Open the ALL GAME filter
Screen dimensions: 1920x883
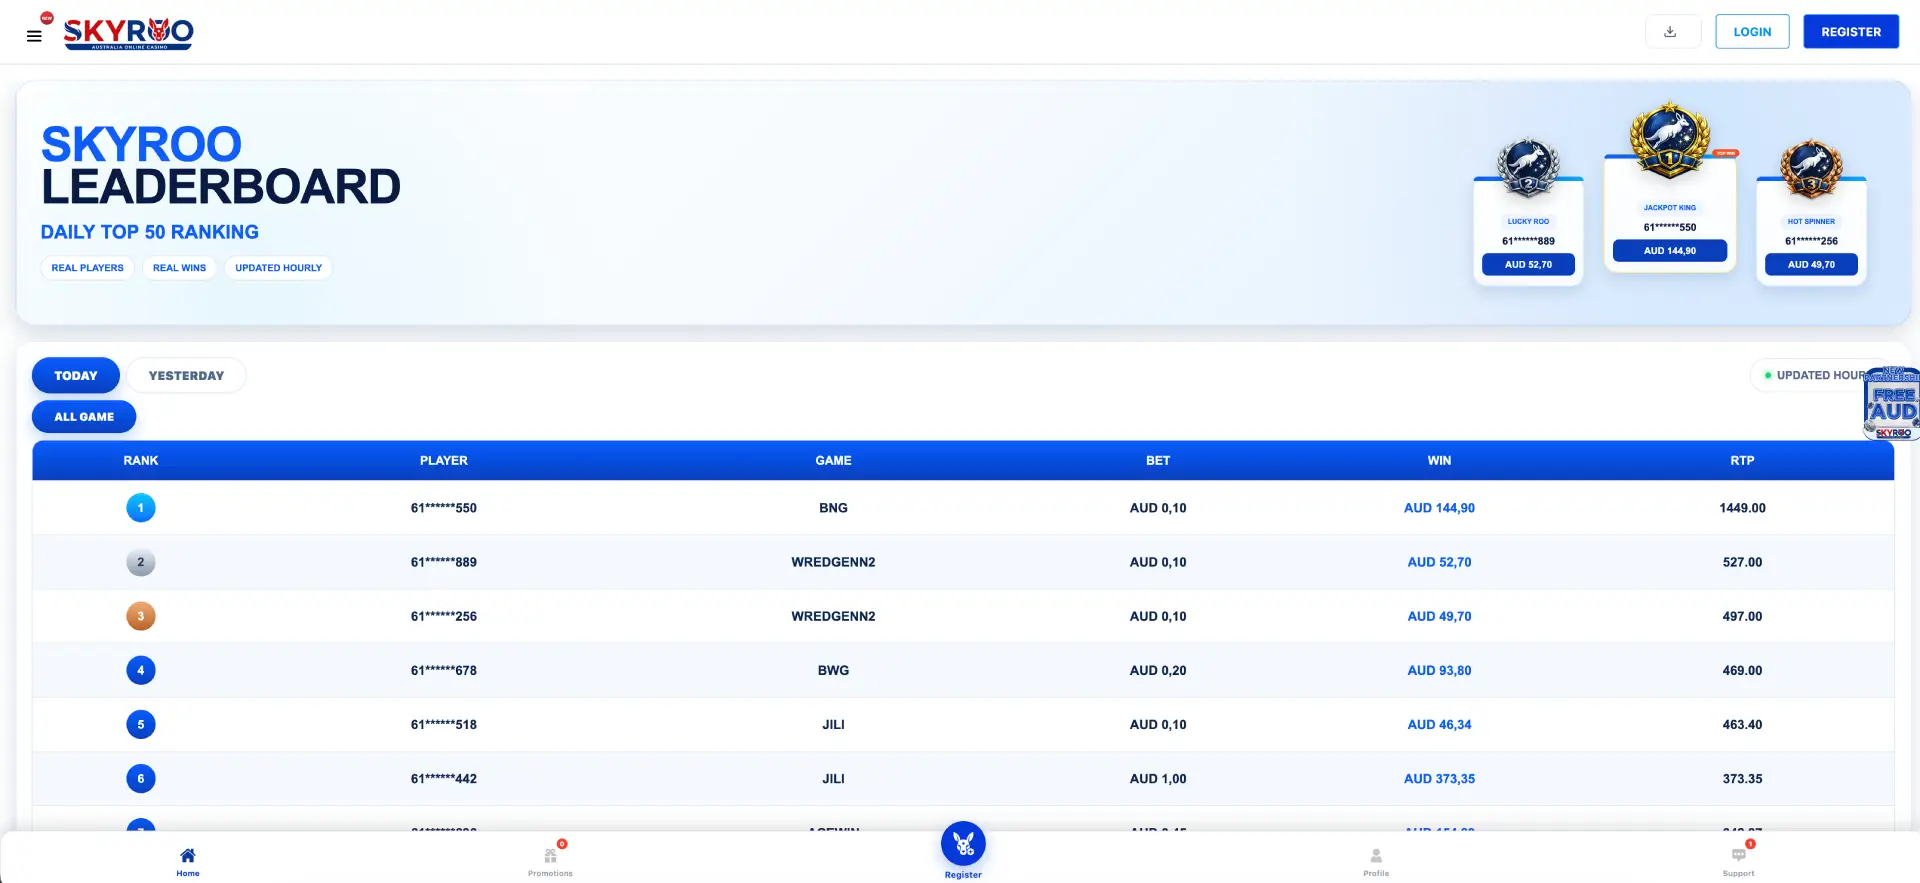84,417
